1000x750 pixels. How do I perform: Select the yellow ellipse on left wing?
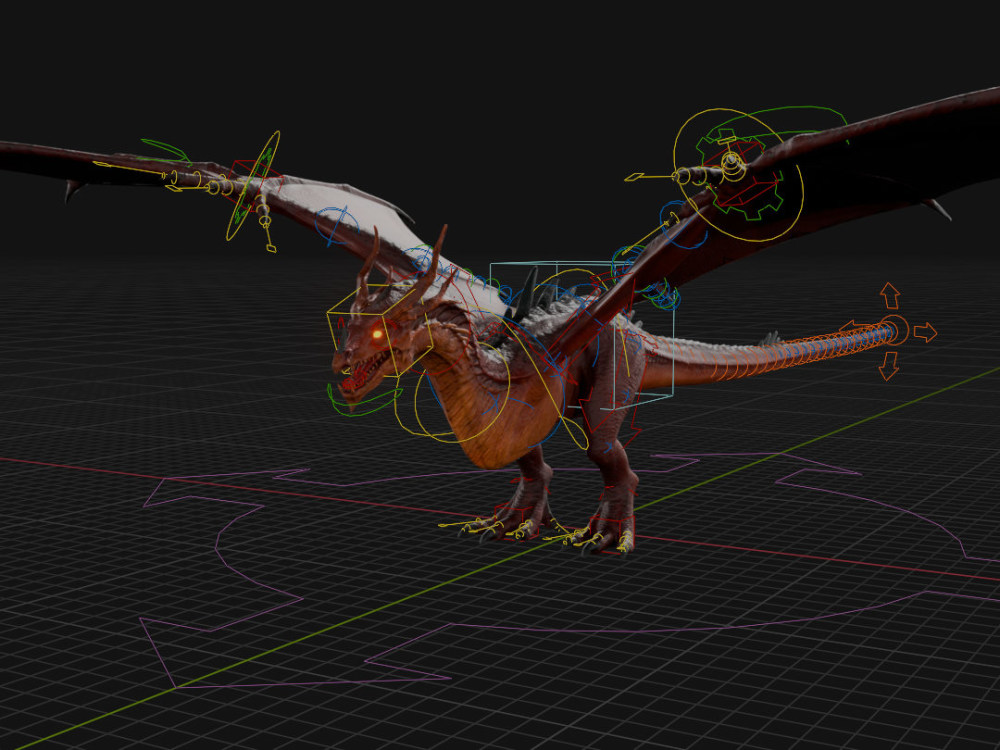pos(253,186)
